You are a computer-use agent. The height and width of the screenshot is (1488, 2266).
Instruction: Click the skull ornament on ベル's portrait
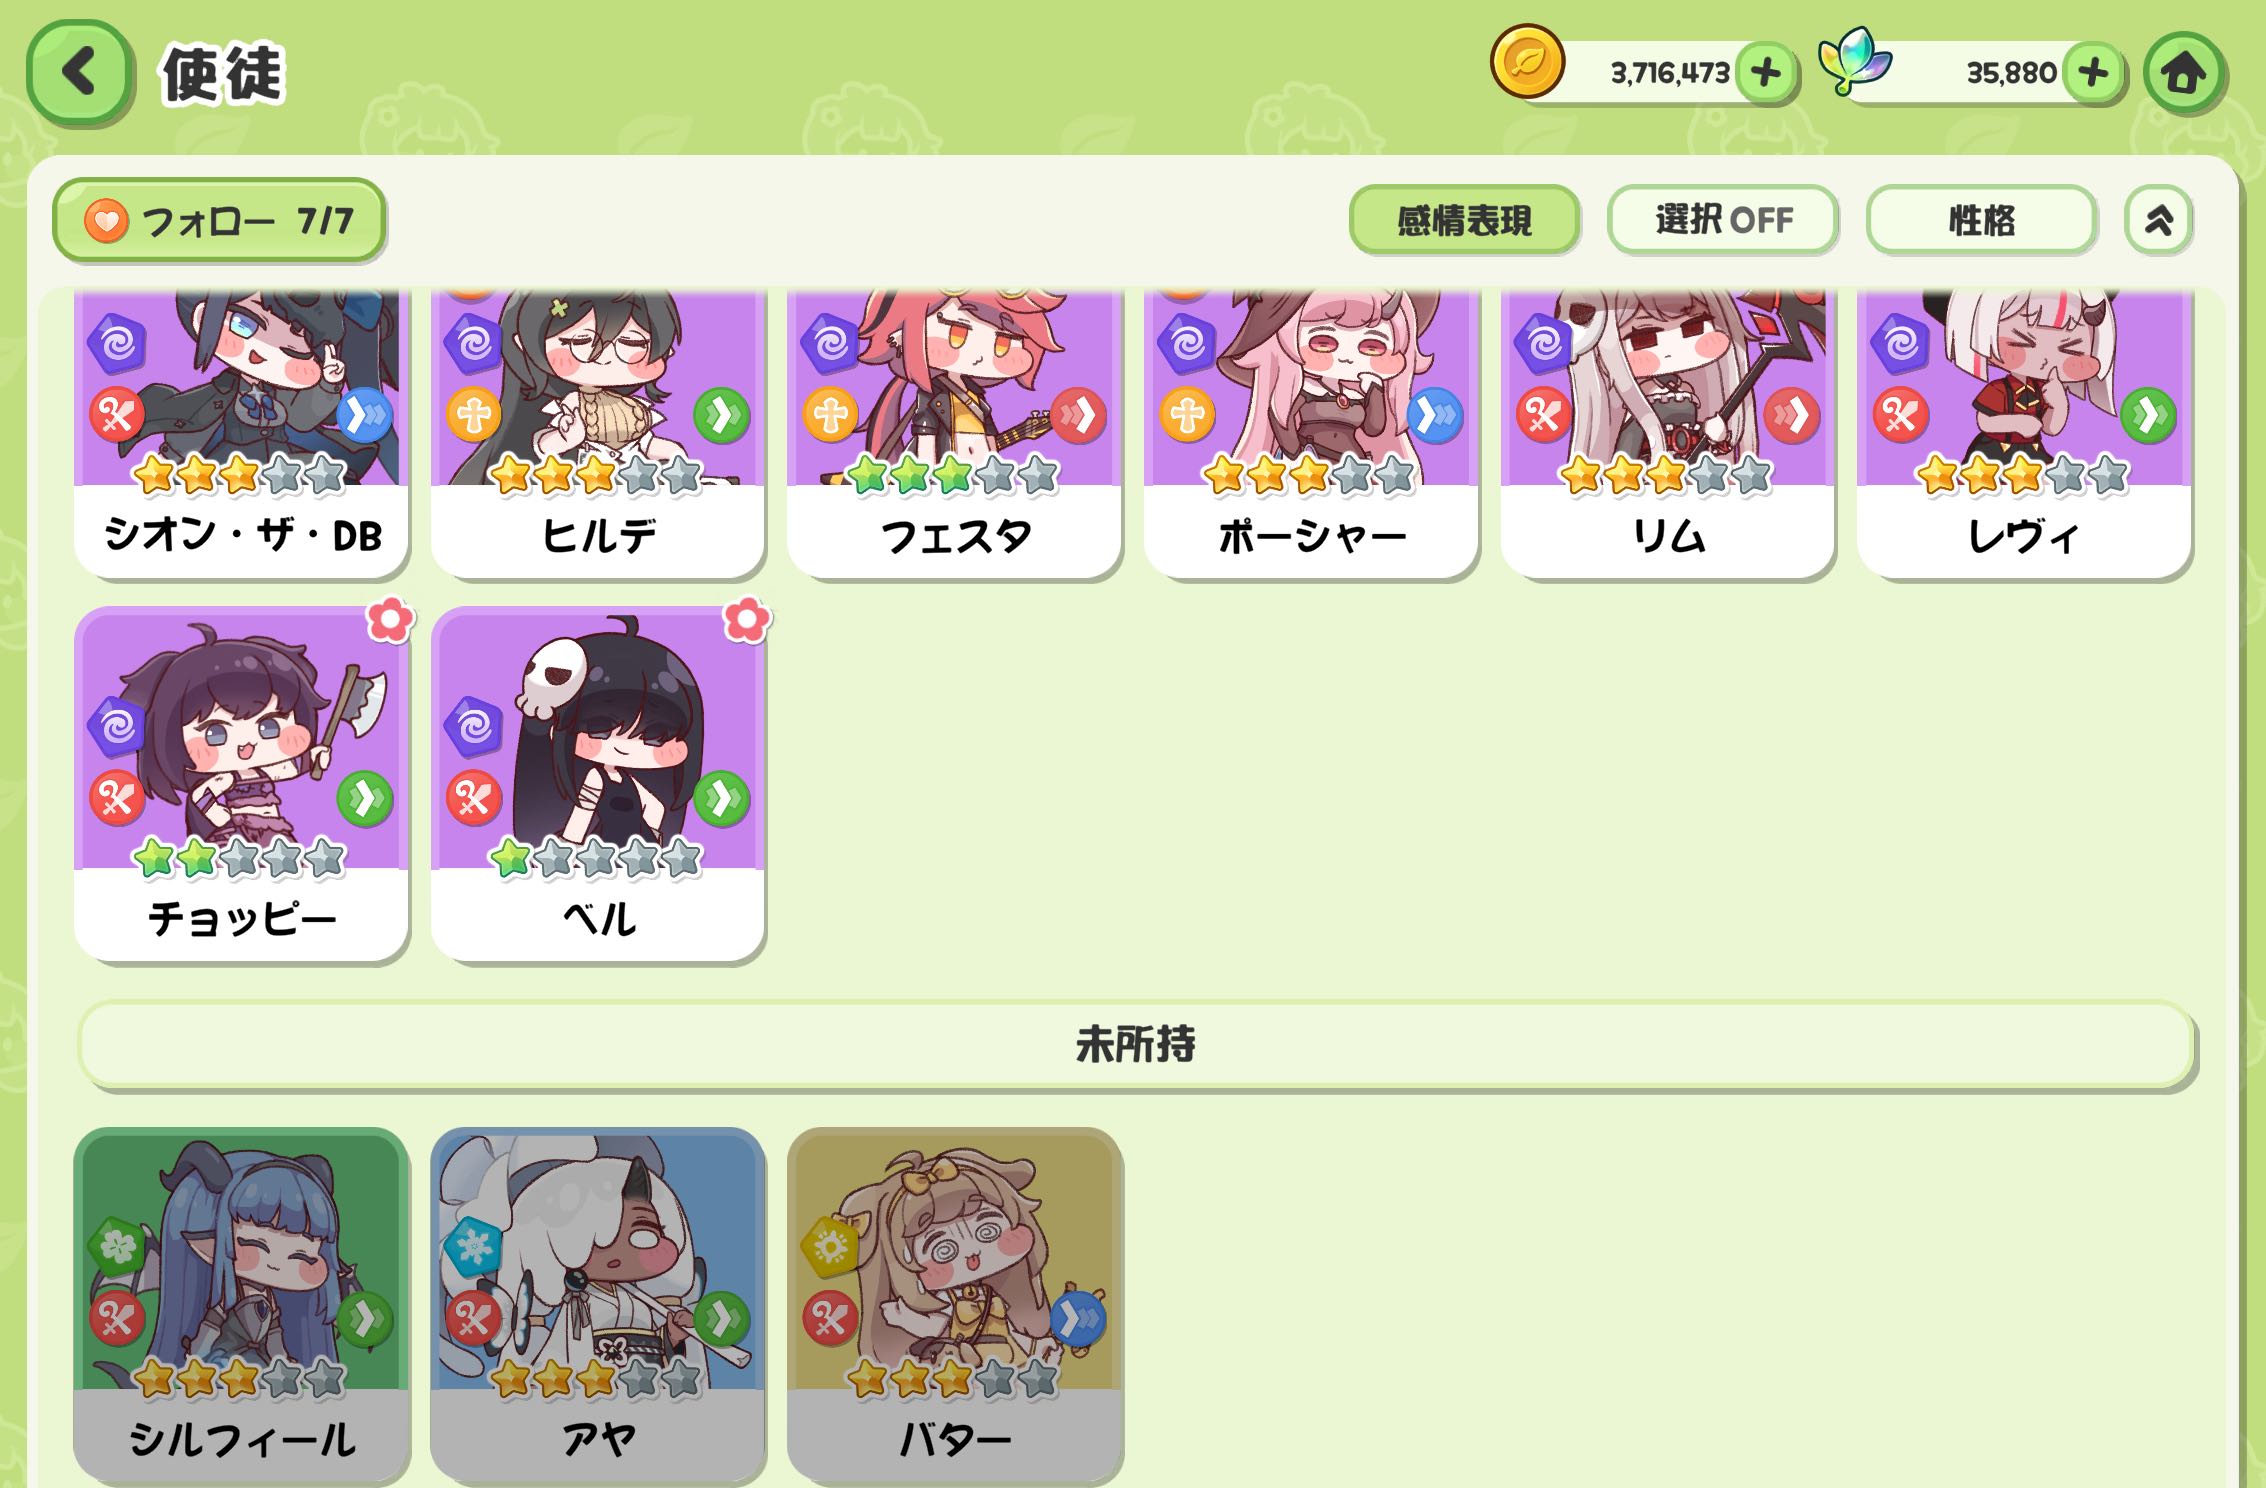(x=551, y=676)
